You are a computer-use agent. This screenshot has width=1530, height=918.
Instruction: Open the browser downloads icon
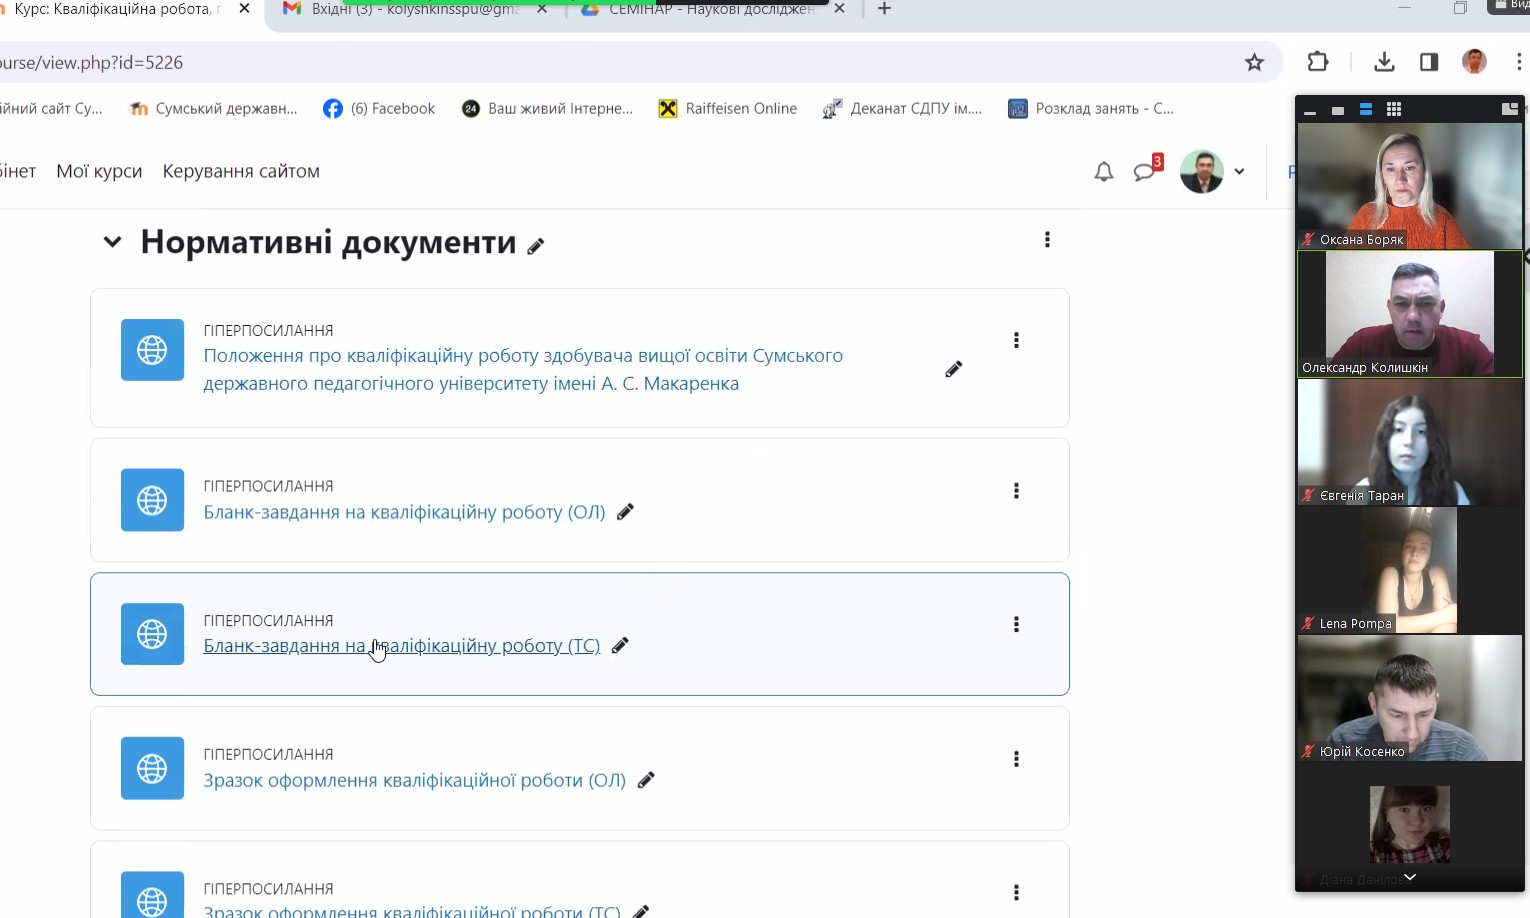1384,62
